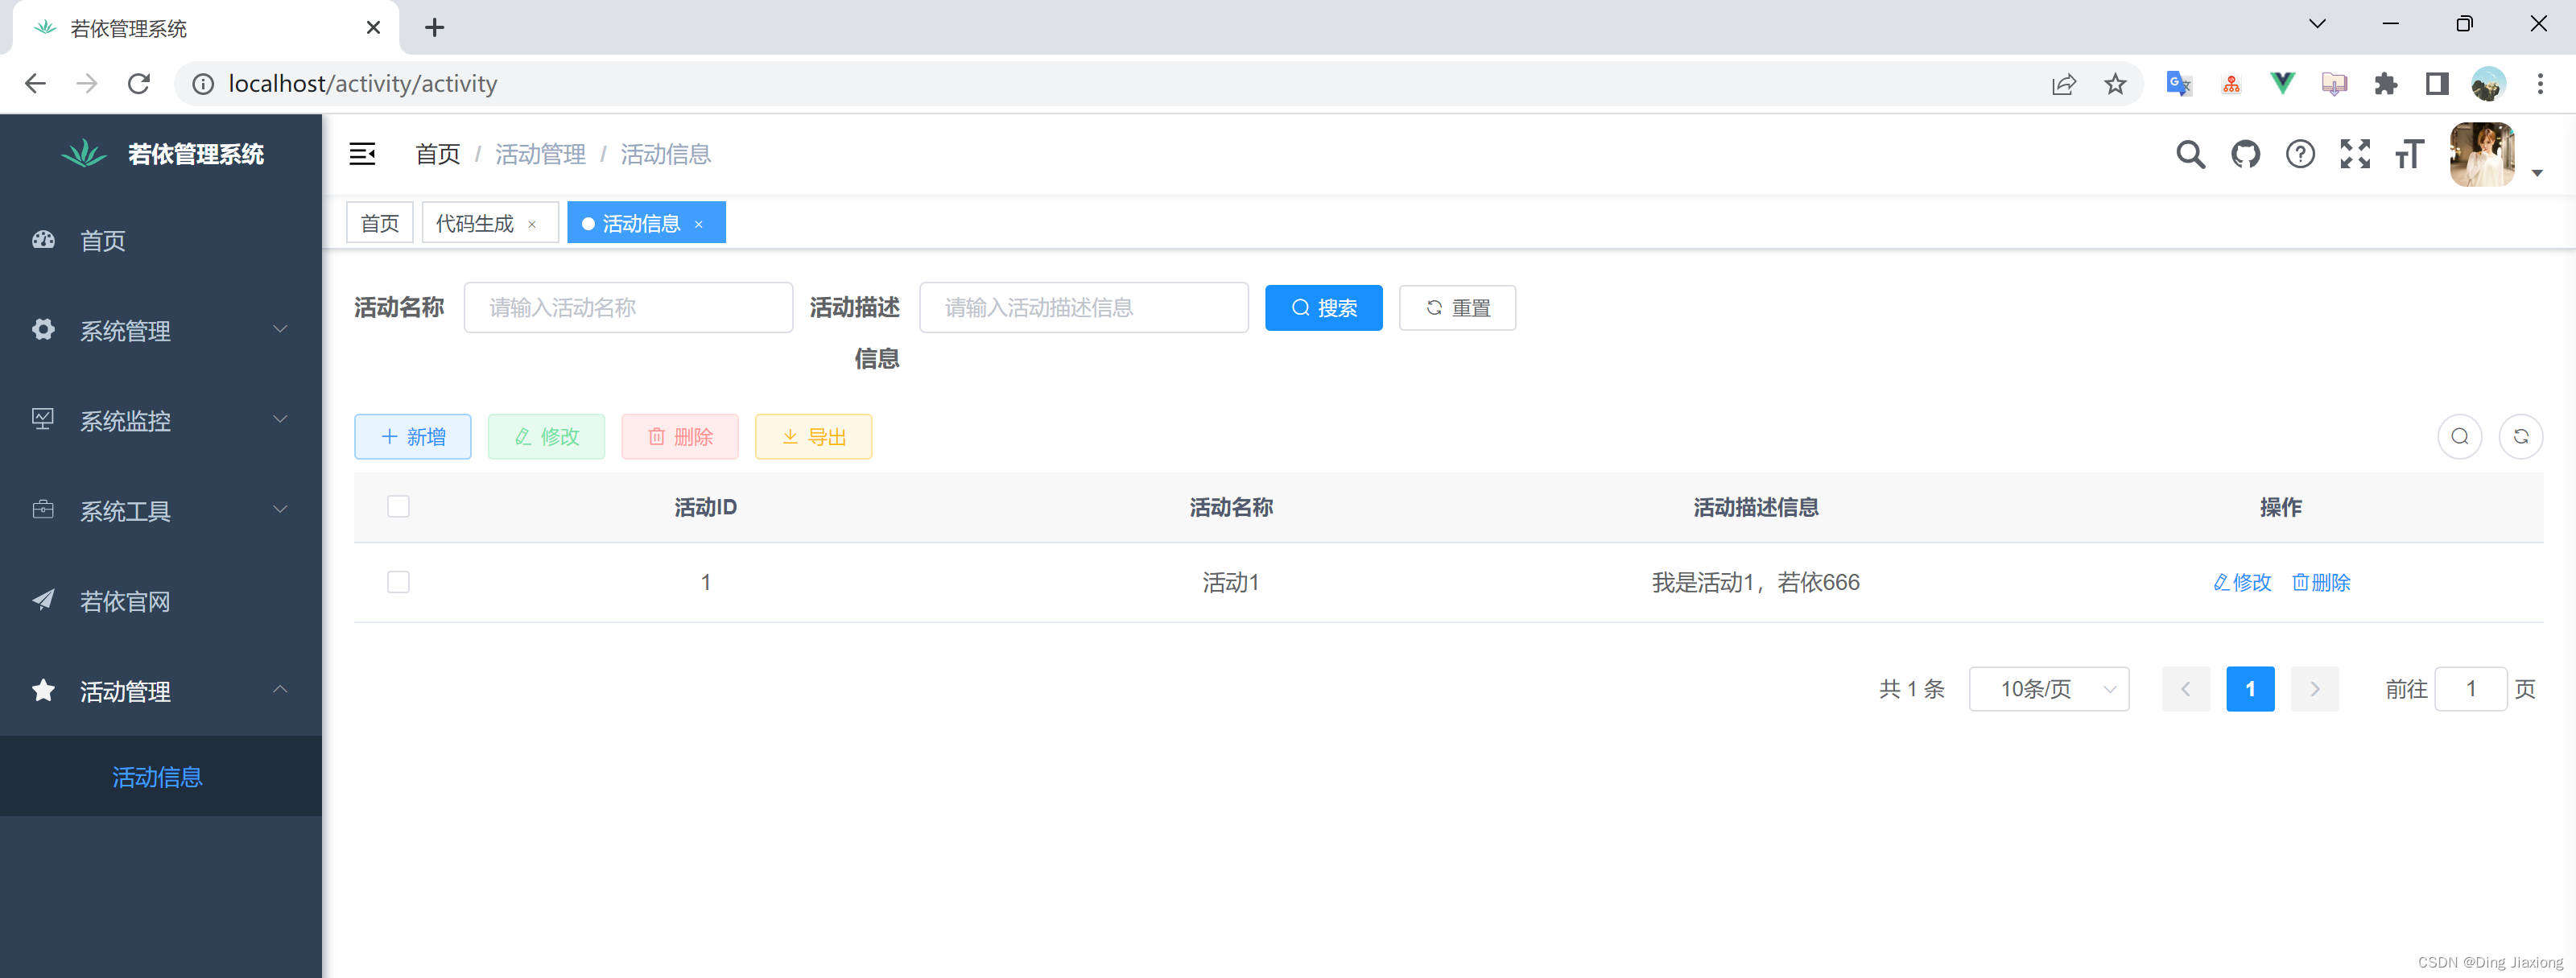The height and width of the screenshot is (978, 2576).
Task: Open the GitHub source icon
Action: 2245,154
